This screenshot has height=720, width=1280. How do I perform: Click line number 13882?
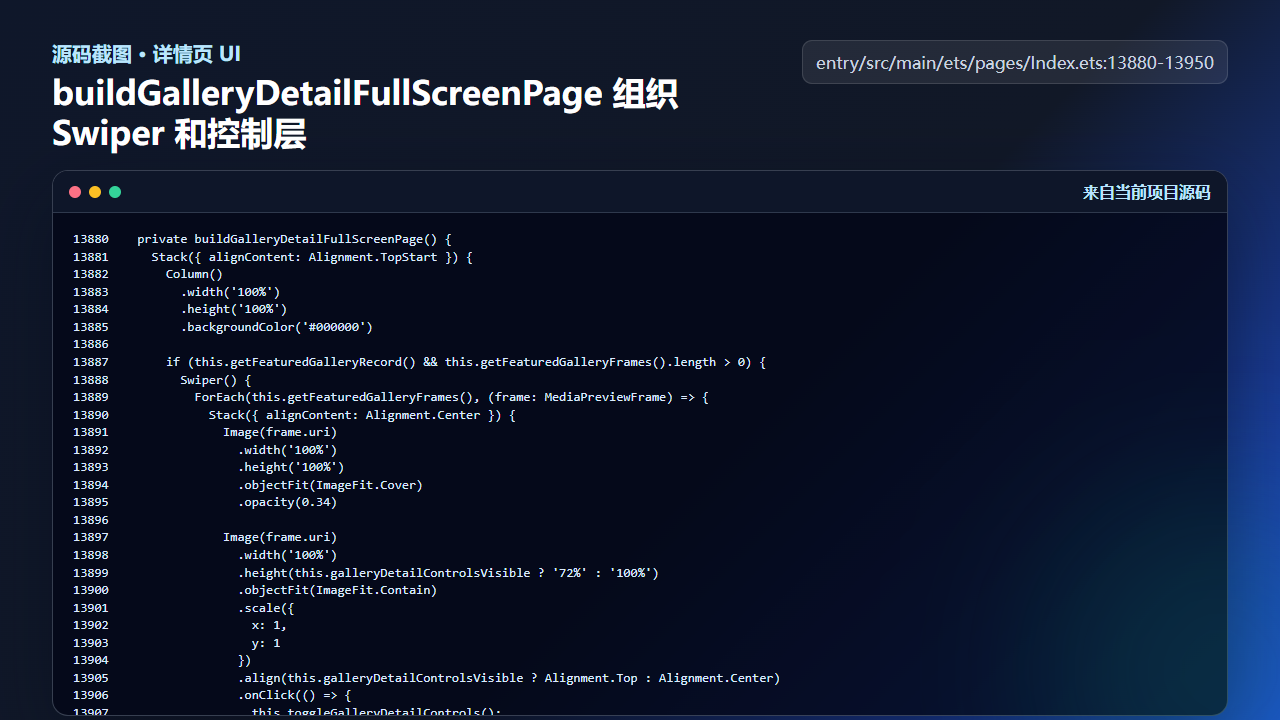click(x=91, y=274)
